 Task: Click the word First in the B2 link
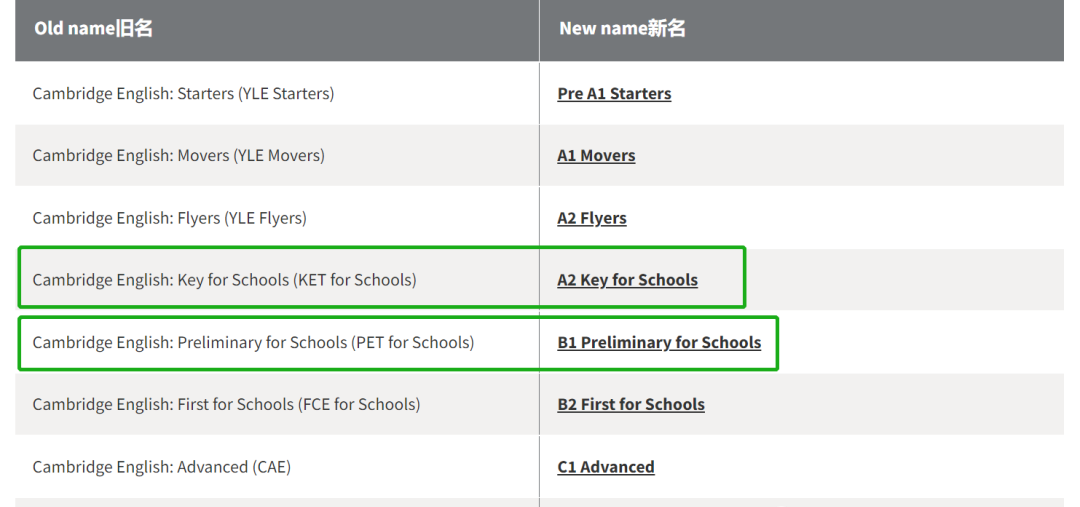(597, 404)
